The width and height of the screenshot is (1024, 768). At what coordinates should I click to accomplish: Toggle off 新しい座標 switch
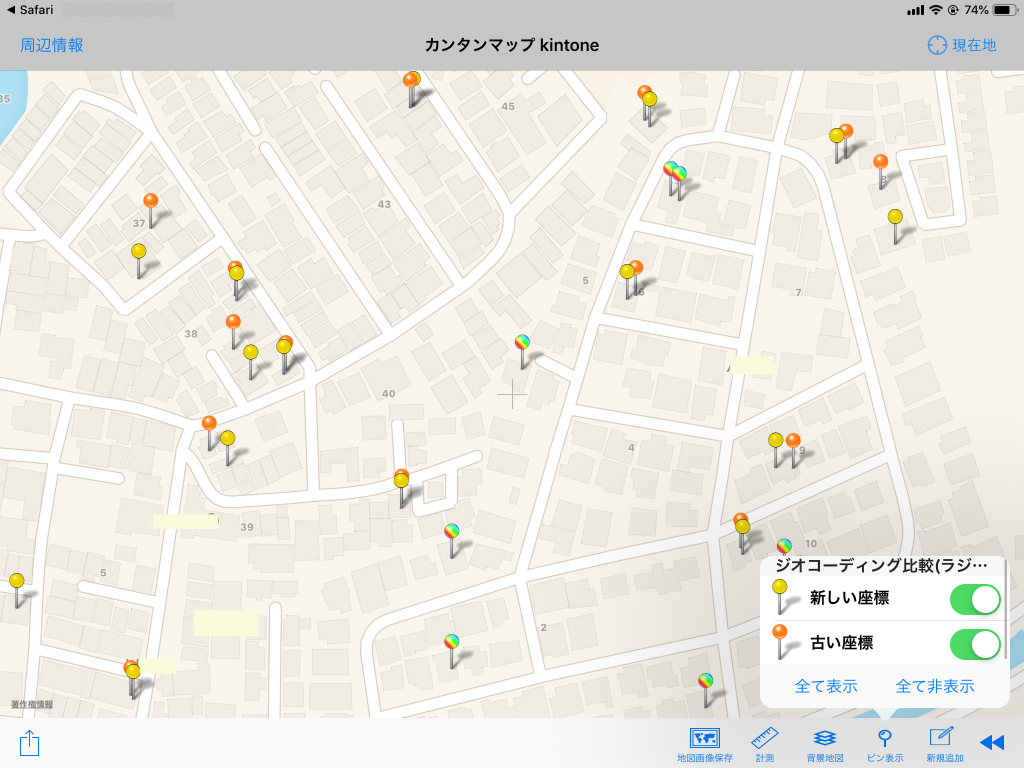click(x=975, y=599)
